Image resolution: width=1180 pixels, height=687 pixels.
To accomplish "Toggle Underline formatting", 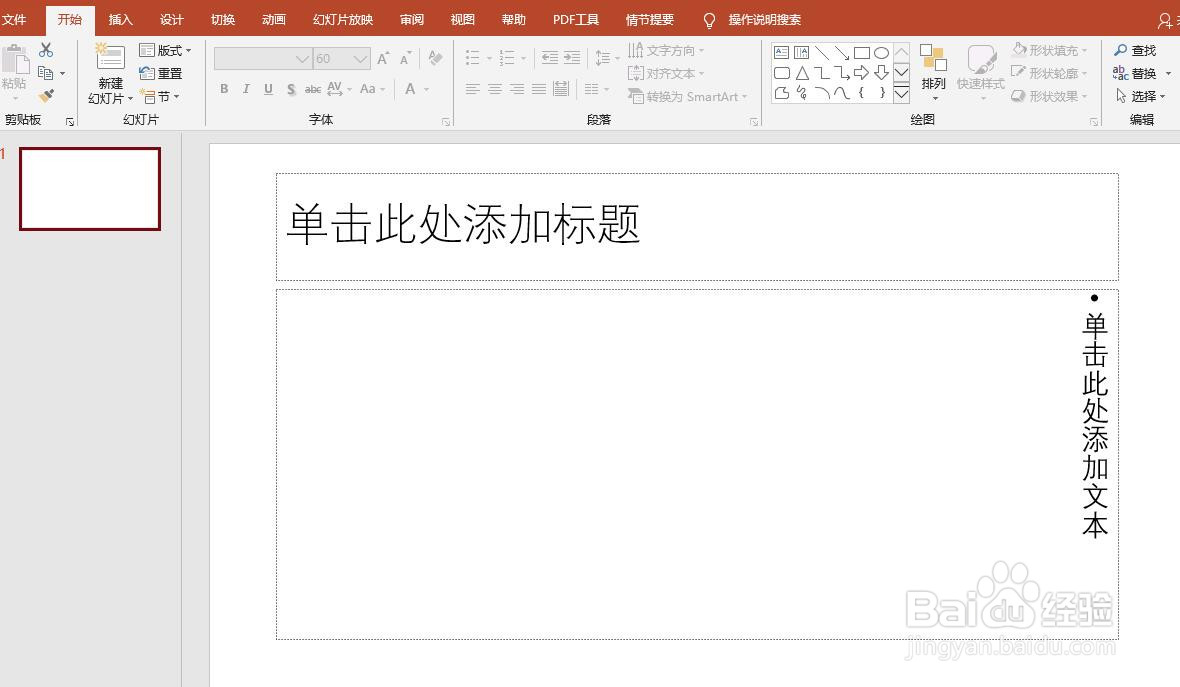I will coord(269,89).
